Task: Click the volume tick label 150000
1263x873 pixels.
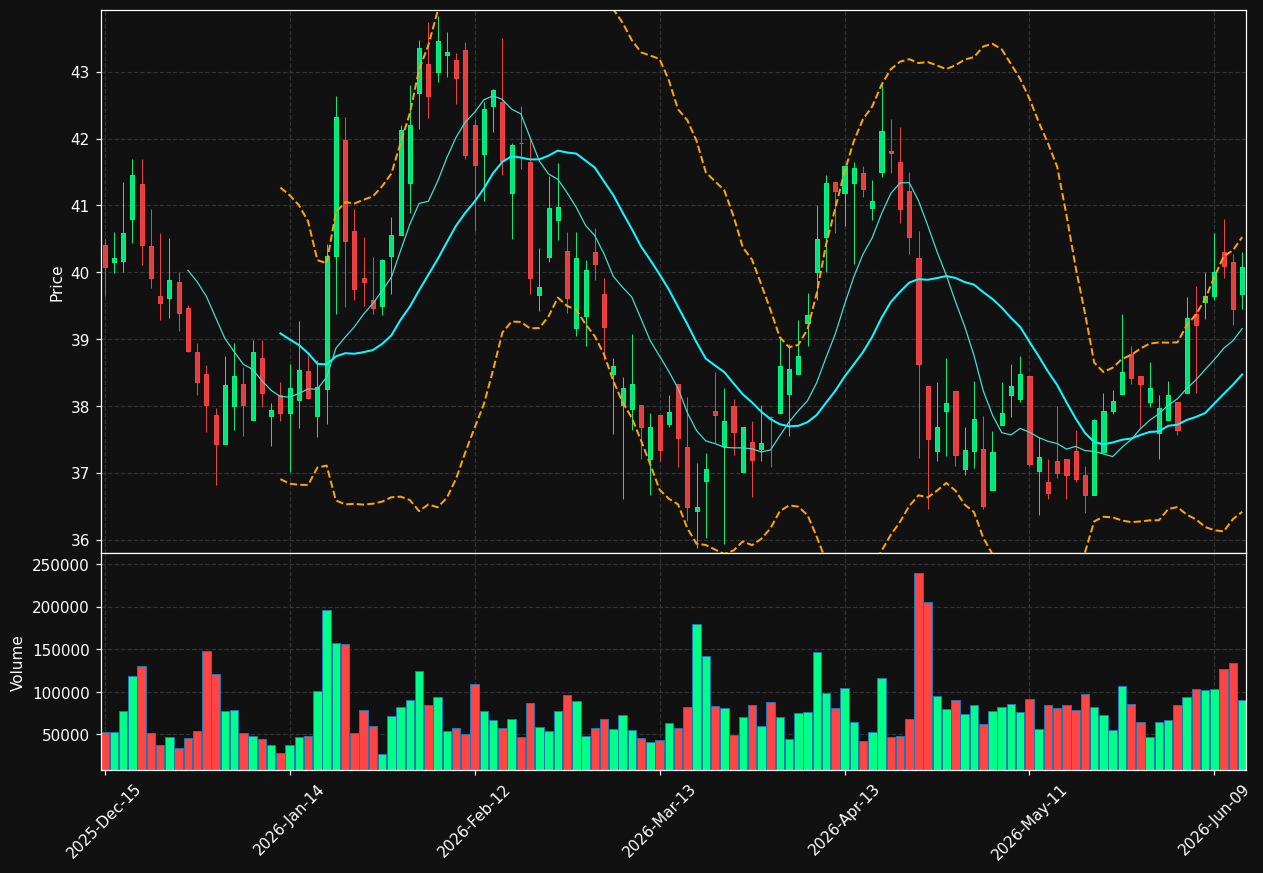Action: (62, 650)
